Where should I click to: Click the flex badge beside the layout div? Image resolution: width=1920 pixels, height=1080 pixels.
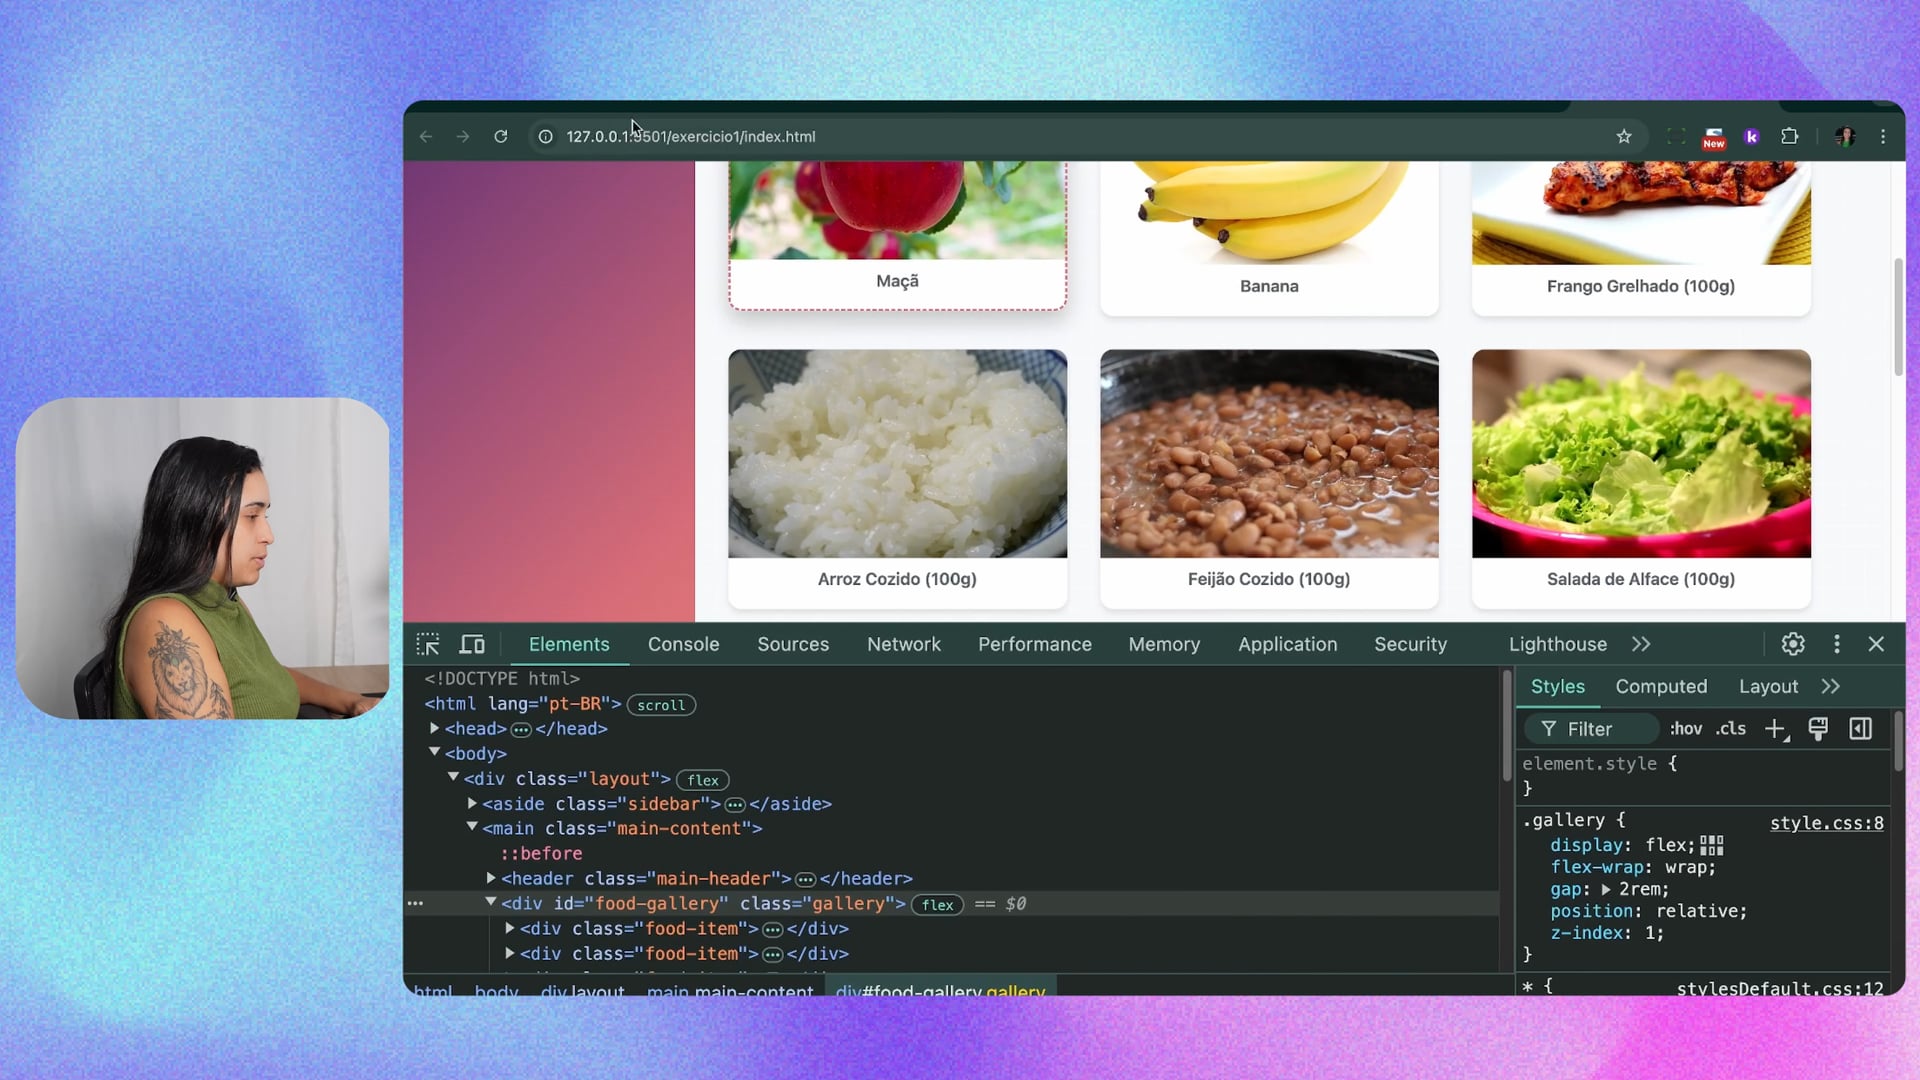703,780
